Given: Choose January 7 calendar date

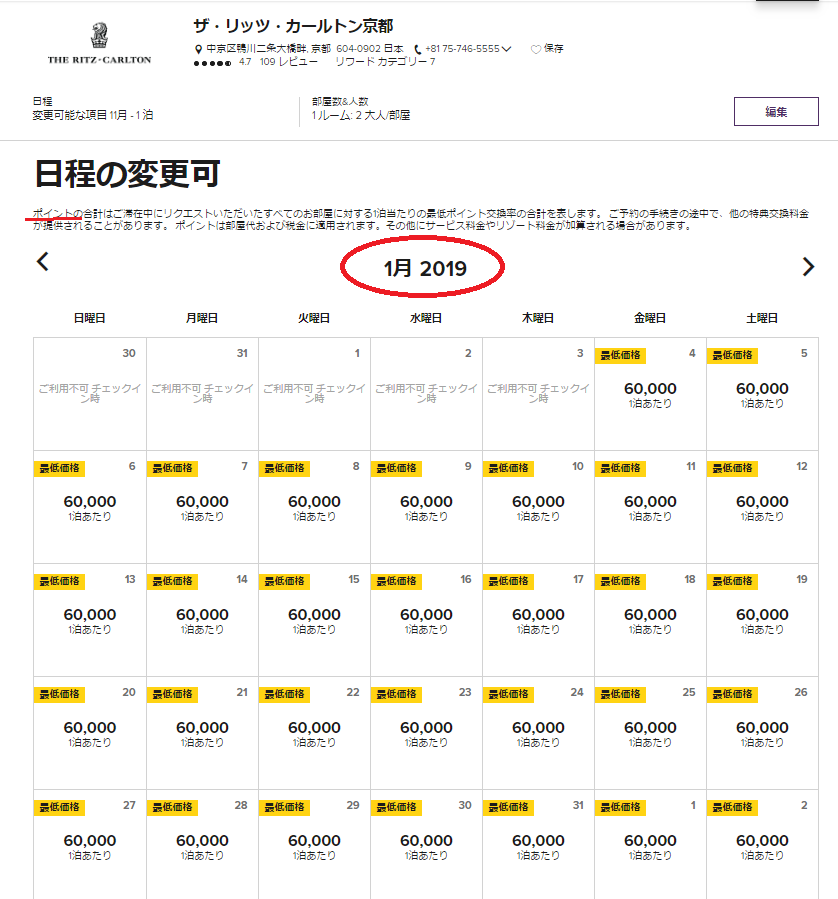Looking at the screenshot, I should coord(202,507).
